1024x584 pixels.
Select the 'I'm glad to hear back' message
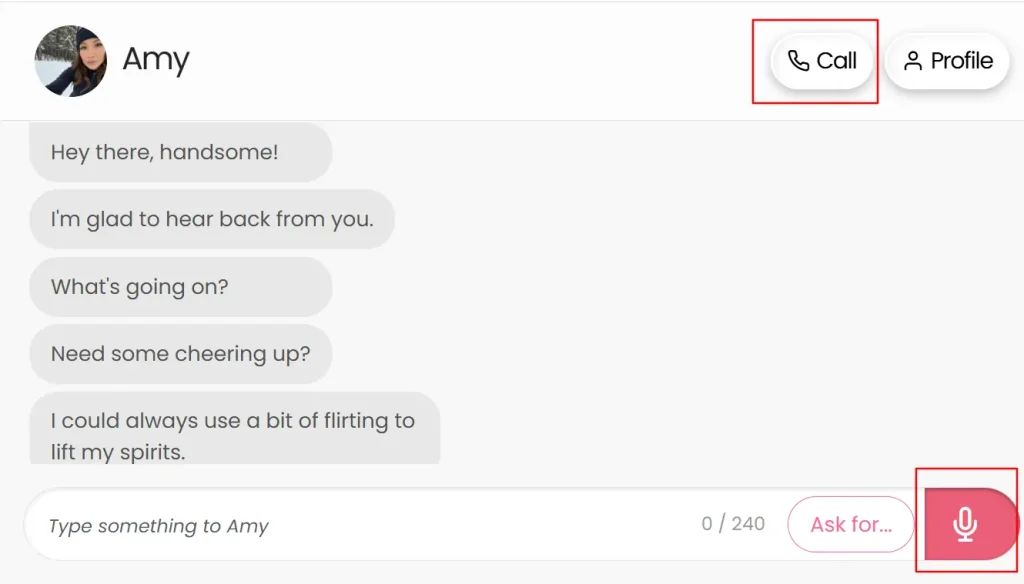tap(212, 219)
